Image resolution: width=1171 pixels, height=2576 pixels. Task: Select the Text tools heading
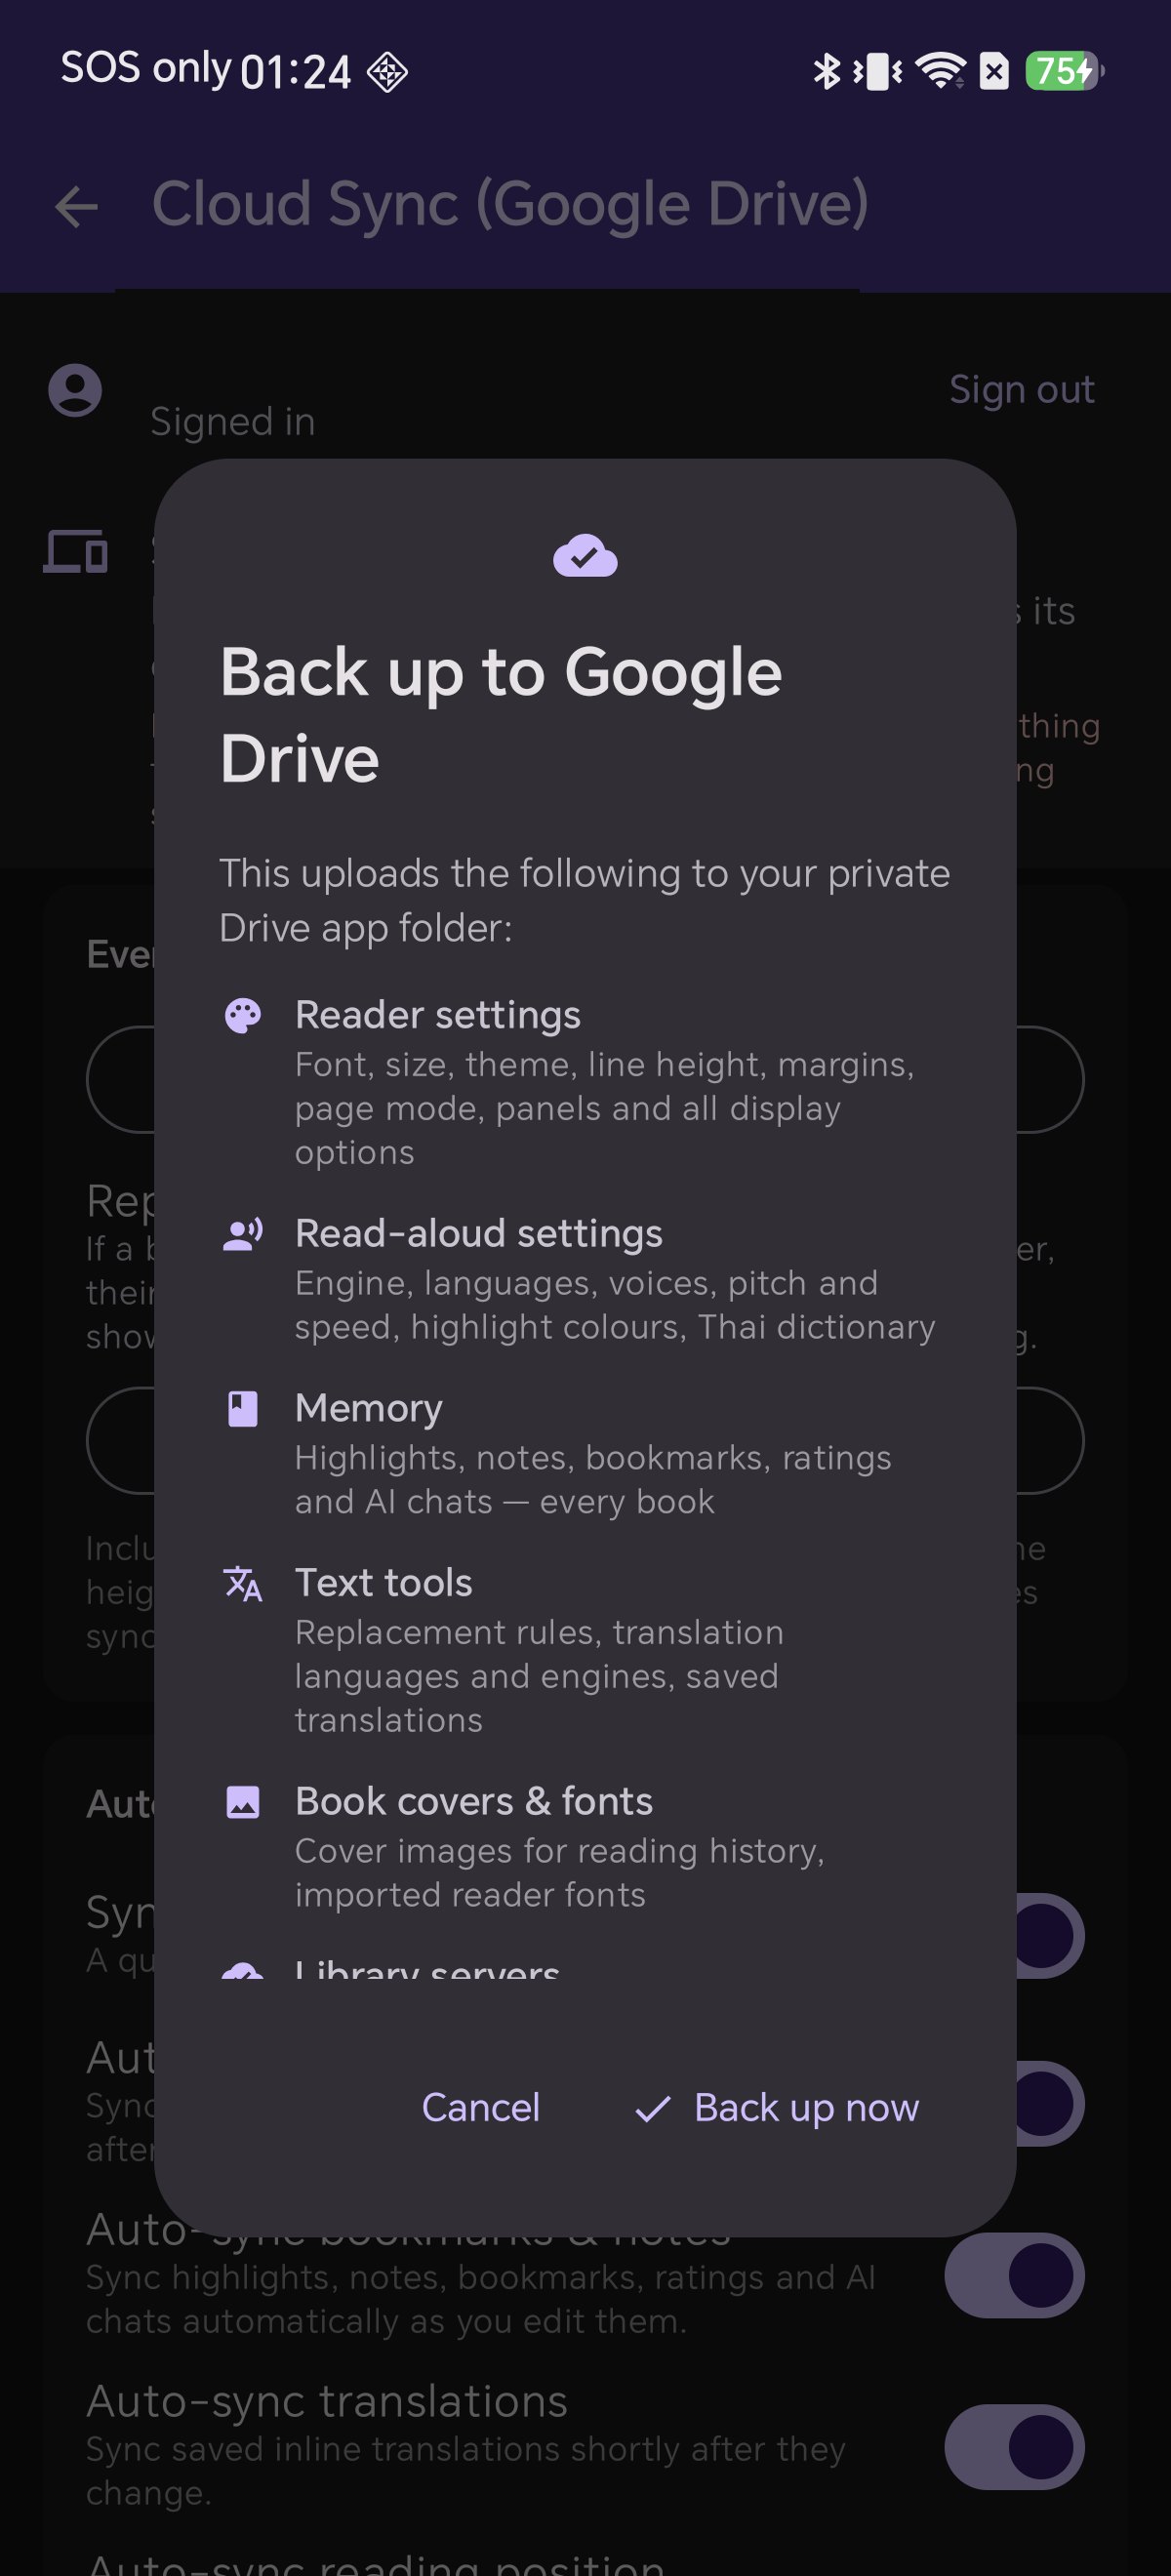[384, 1583]
